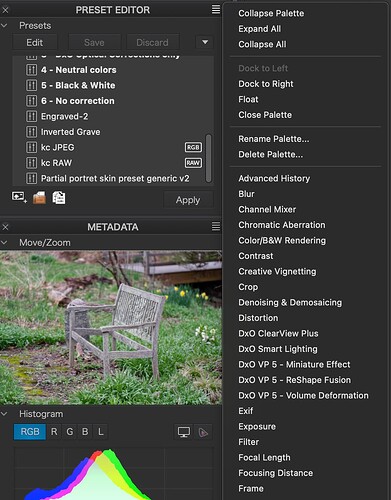Select DxO ClearView Plus menu entry

tap(278, 333)
